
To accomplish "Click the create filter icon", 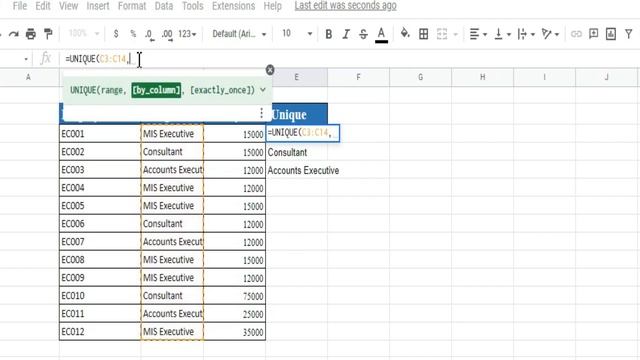I will (x=629, y=34).
